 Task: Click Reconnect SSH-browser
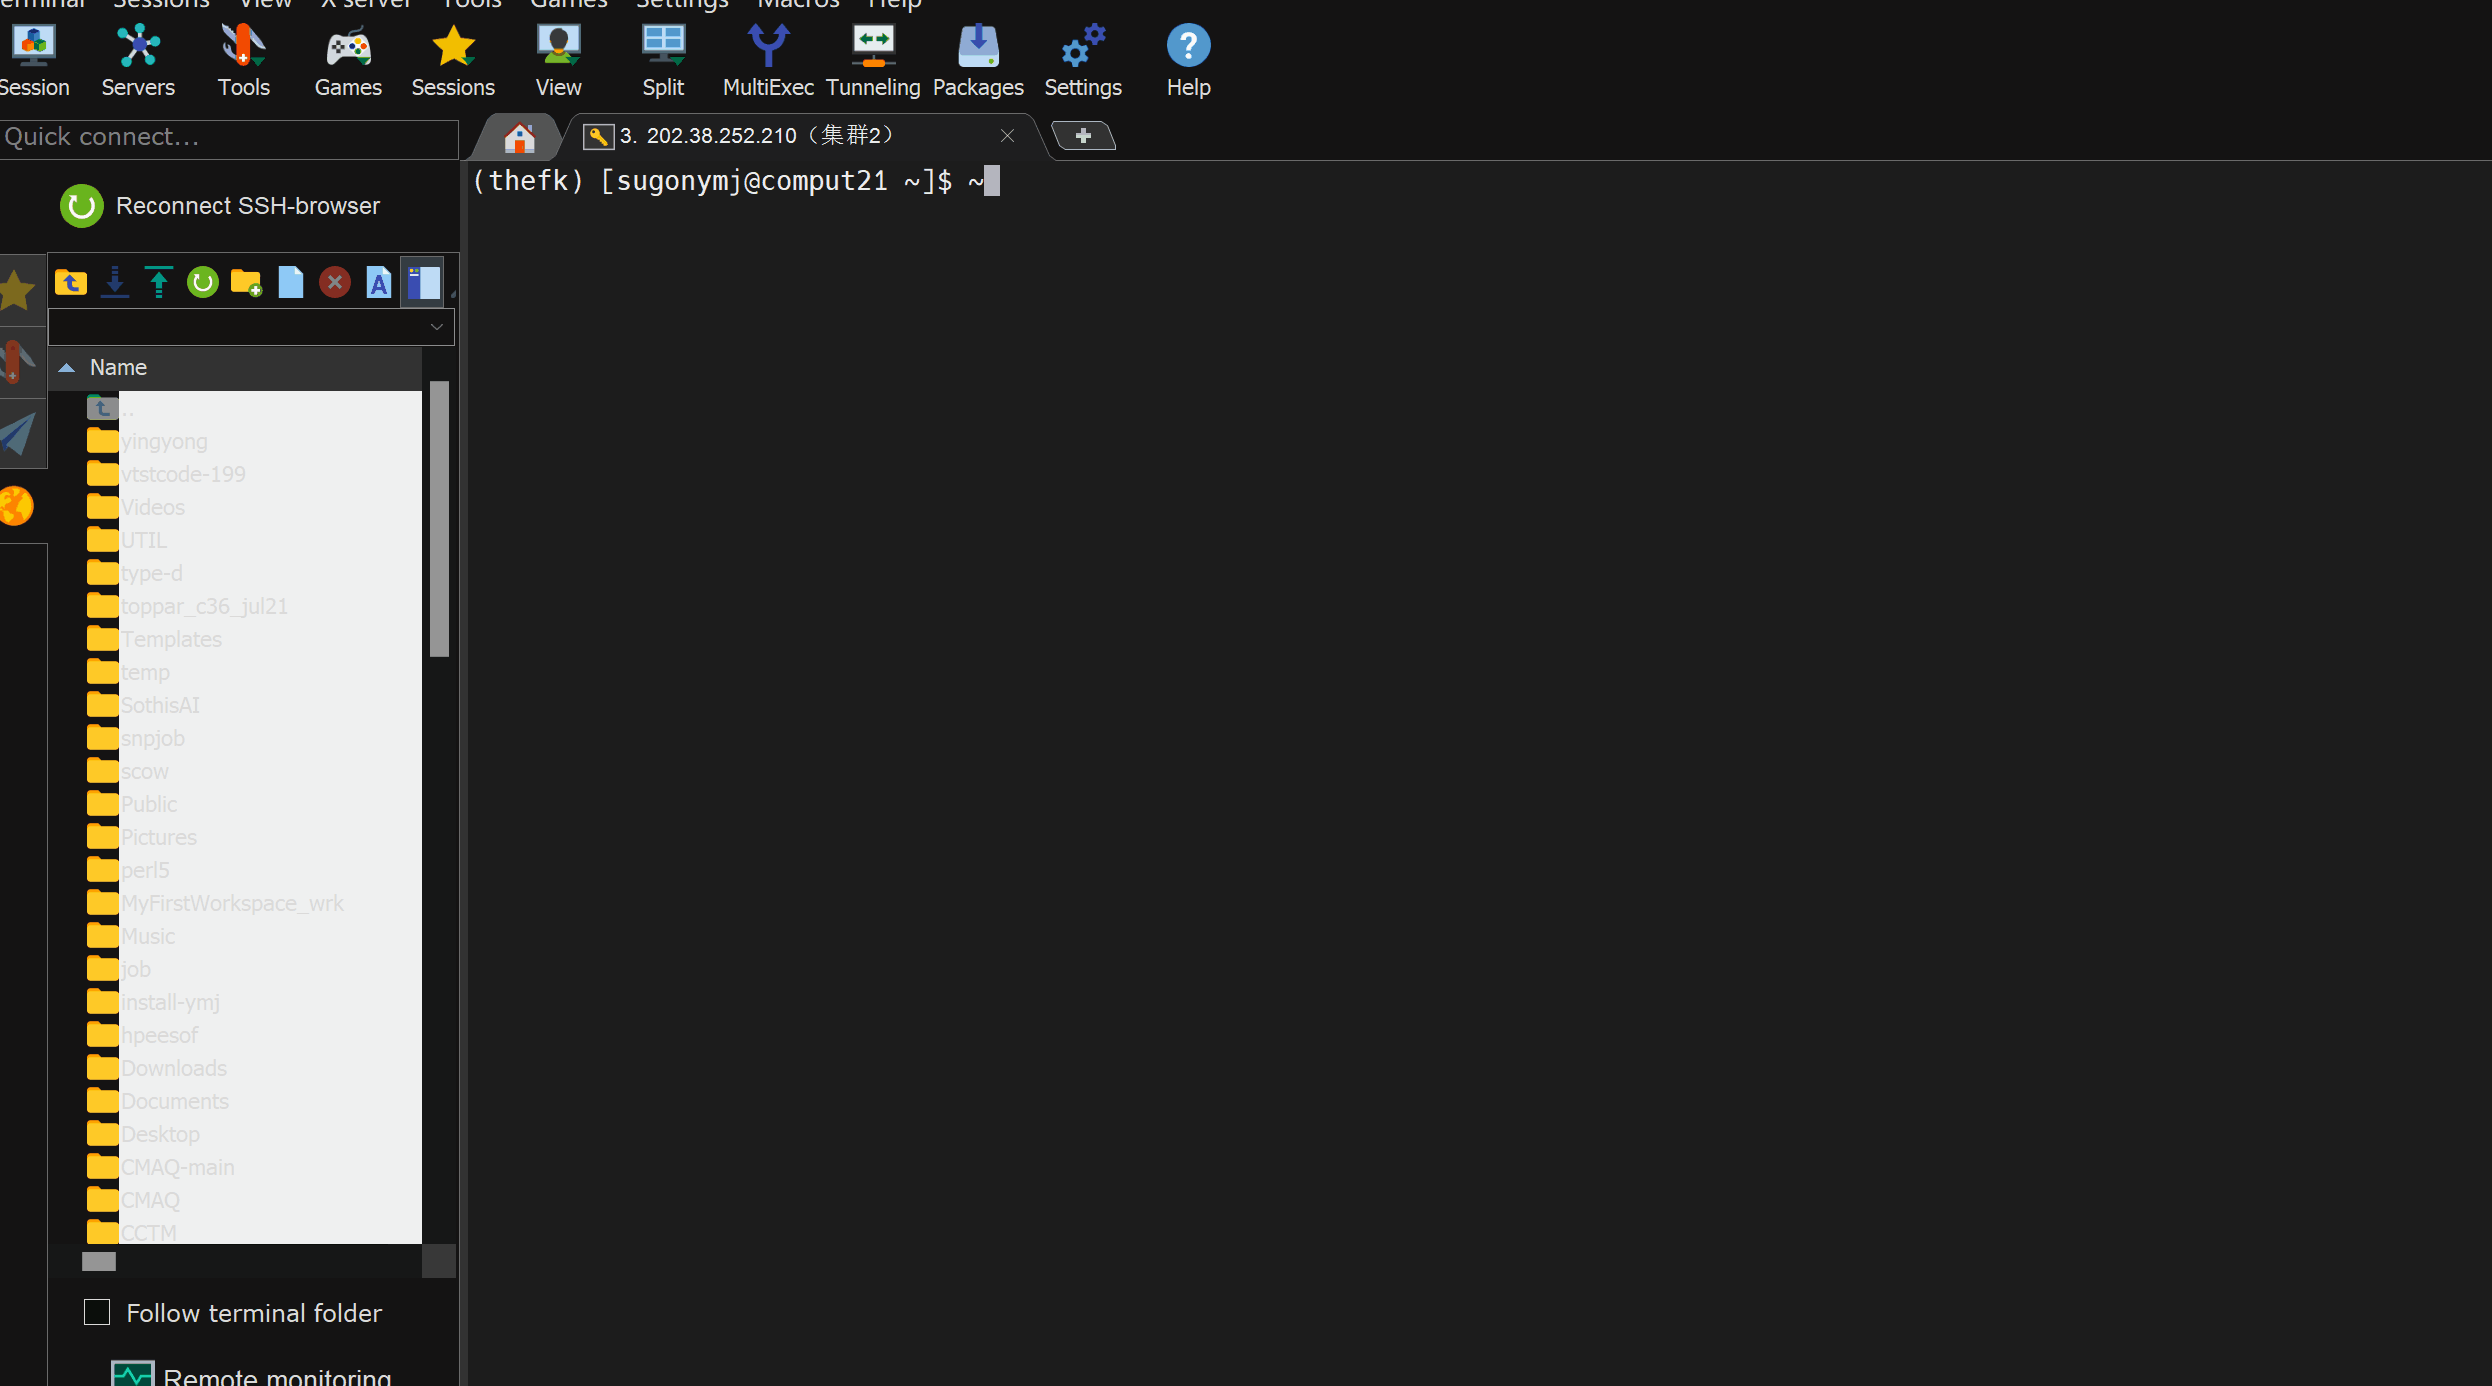pyautogui.click(x=220, y=206)
